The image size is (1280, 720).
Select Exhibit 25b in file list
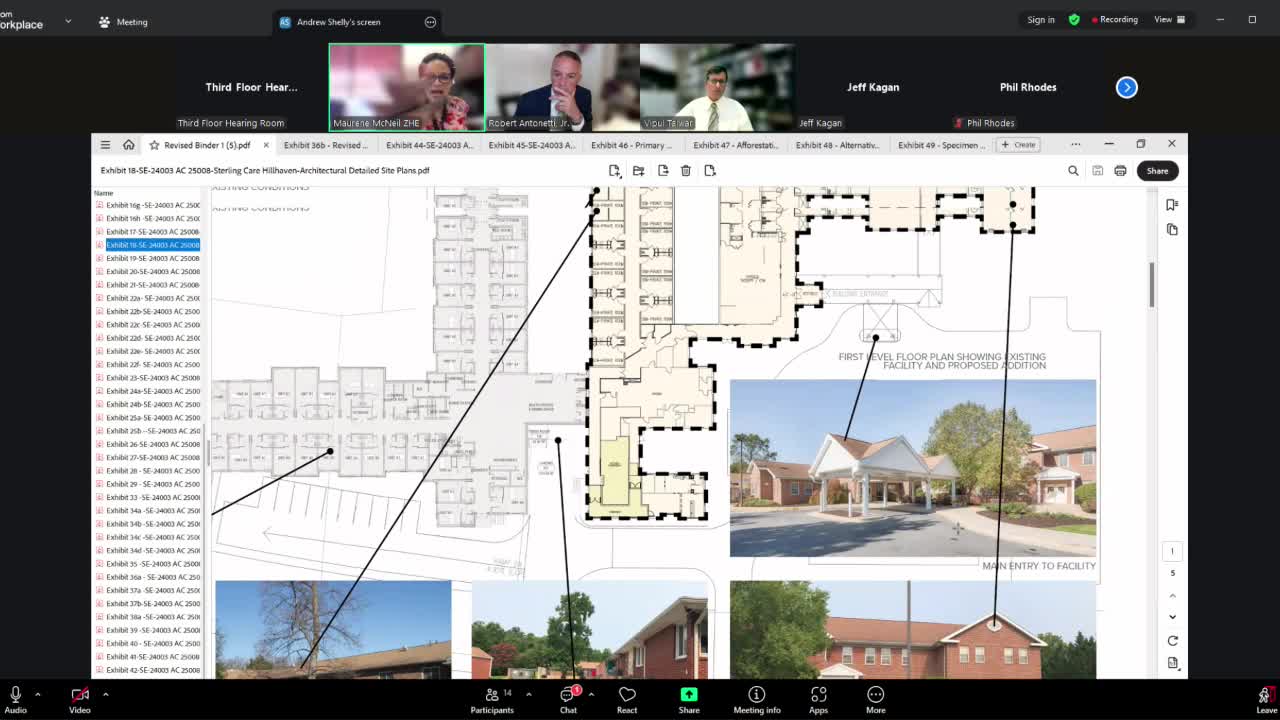148,431
